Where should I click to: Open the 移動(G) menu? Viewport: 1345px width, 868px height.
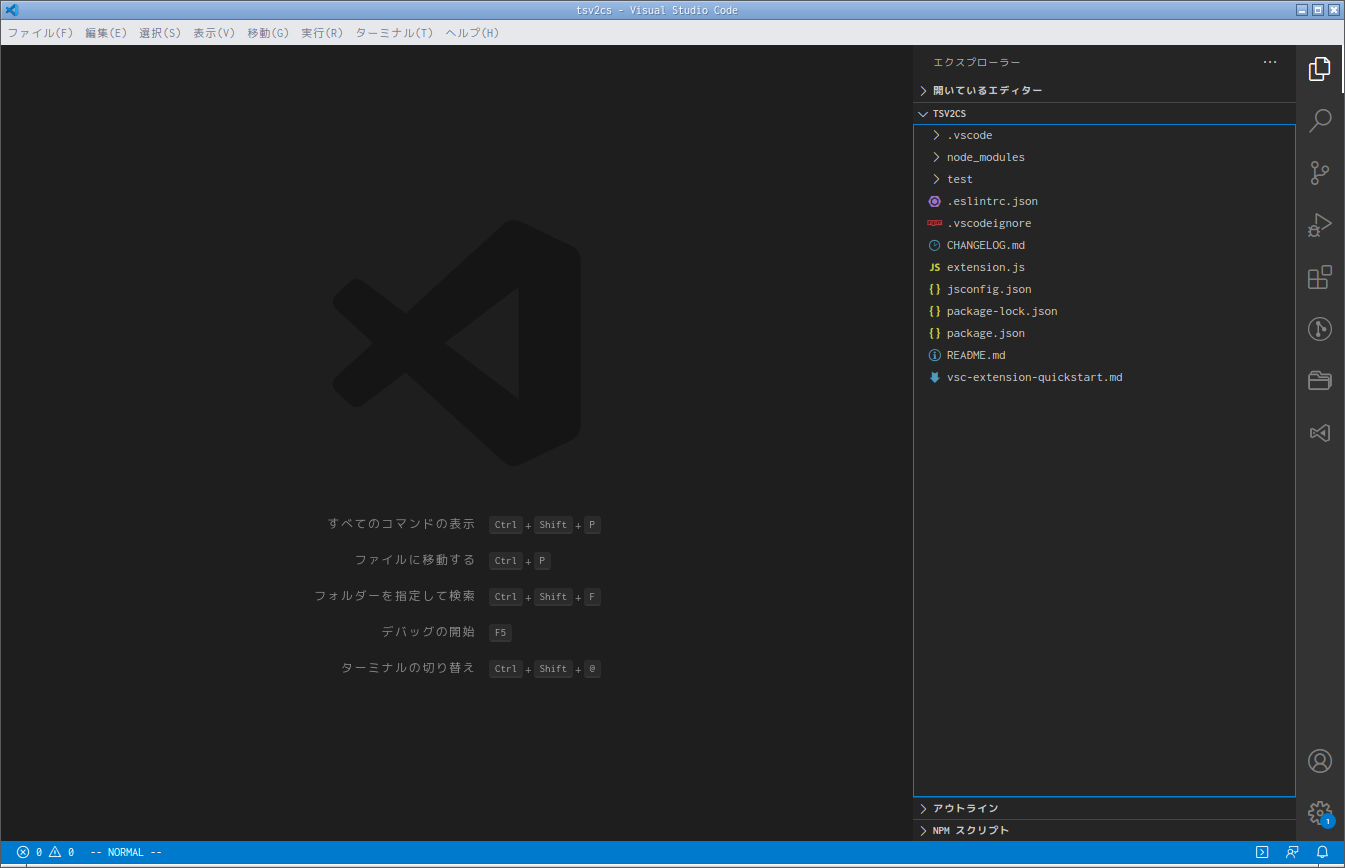pos(267,33)
